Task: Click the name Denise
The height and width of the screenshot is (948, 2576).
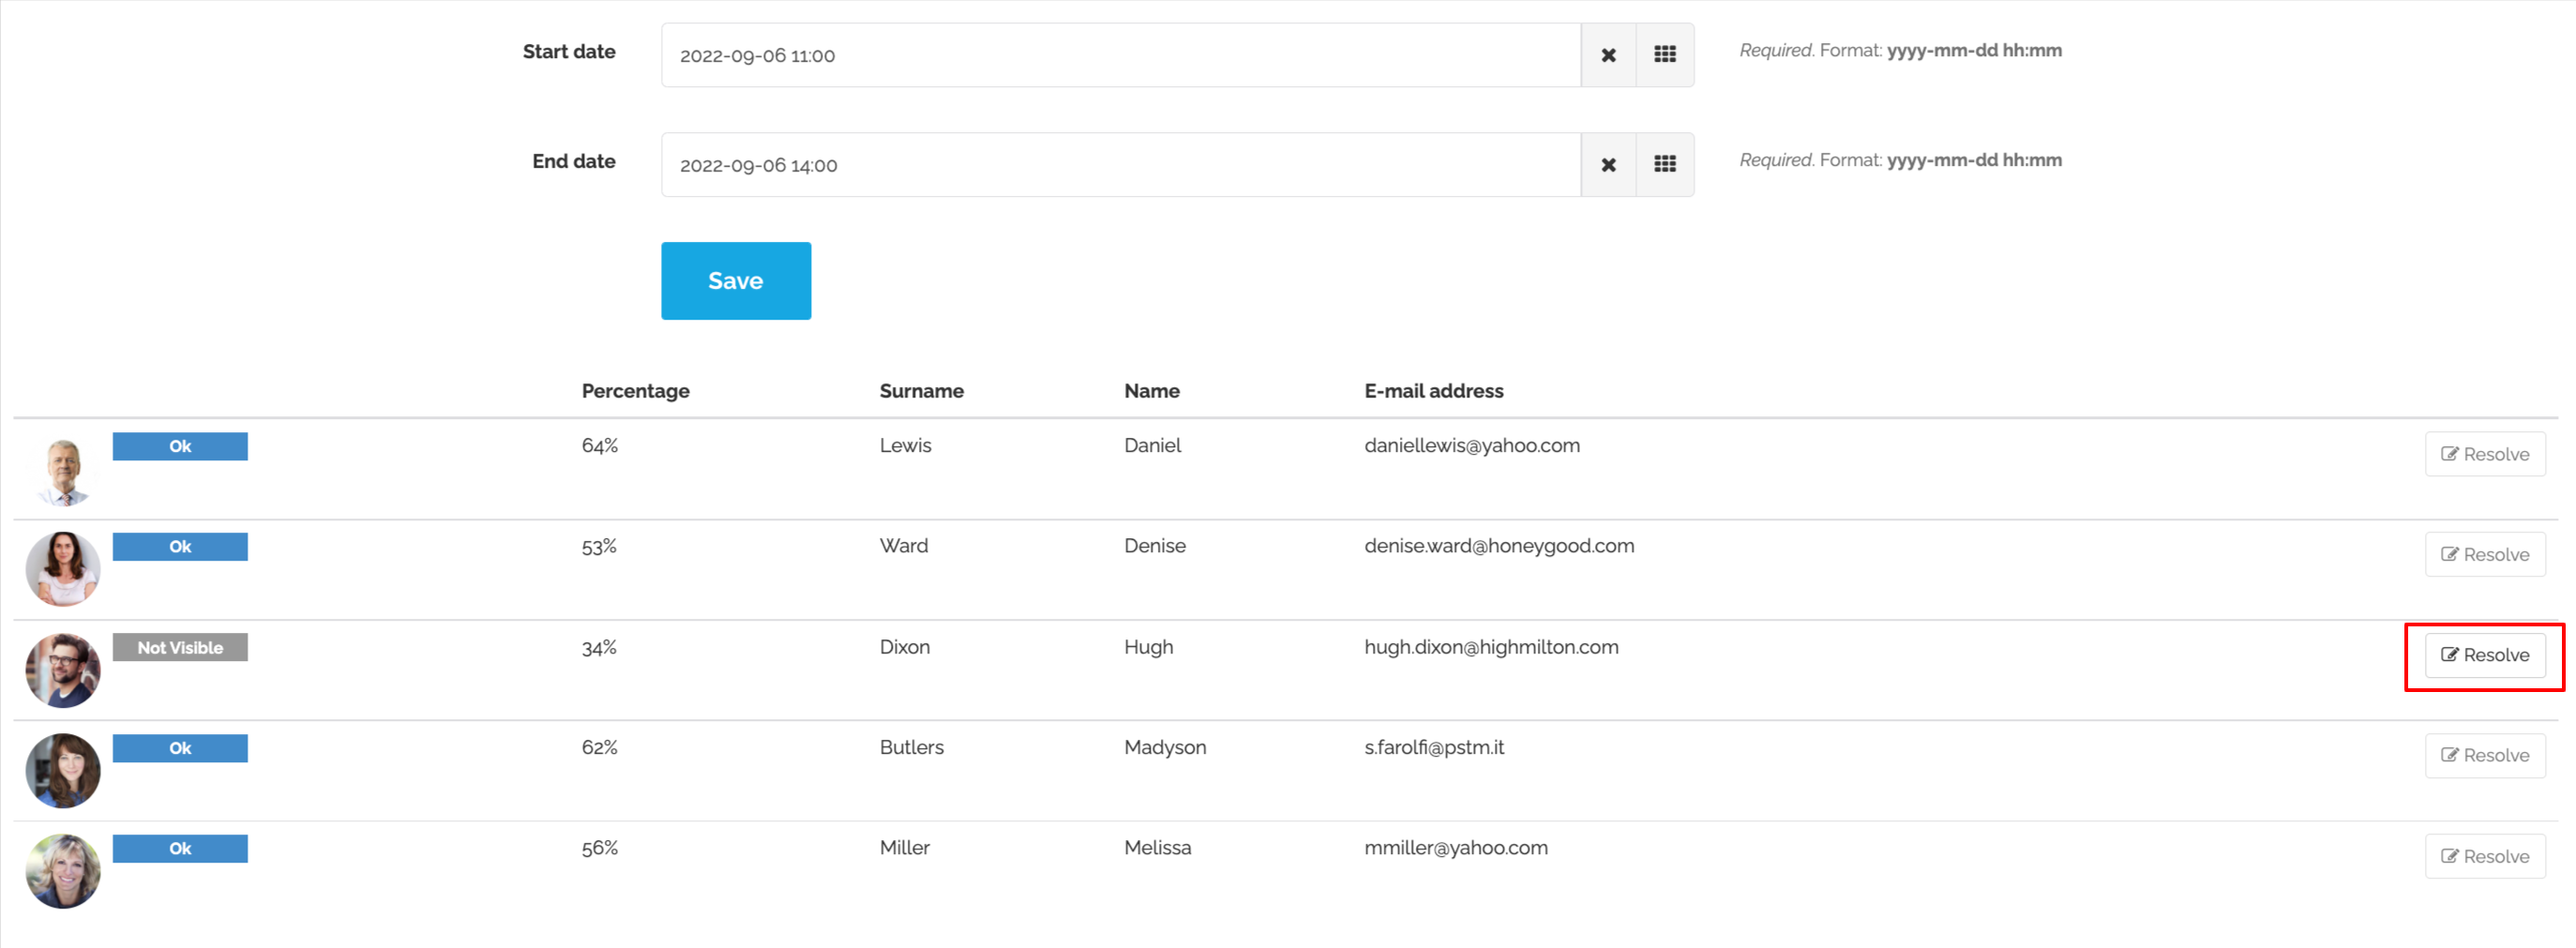Action: pos(1155,546)
